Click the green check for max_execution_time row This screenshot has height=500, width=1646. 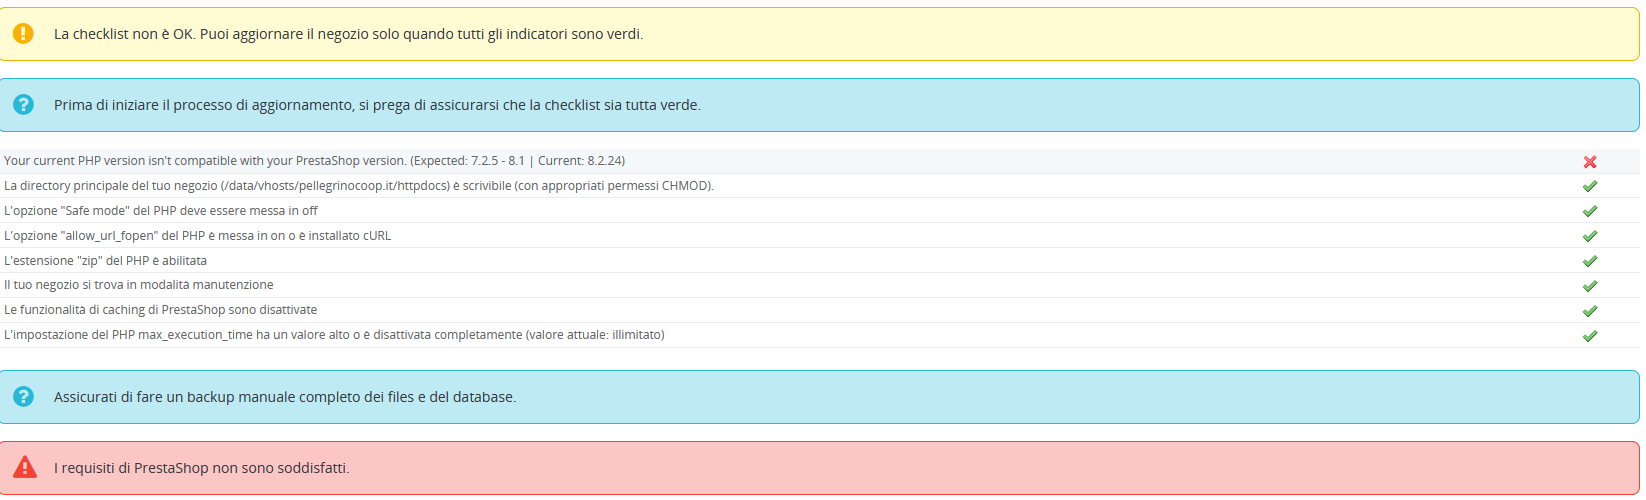[x=1590, y=336]
